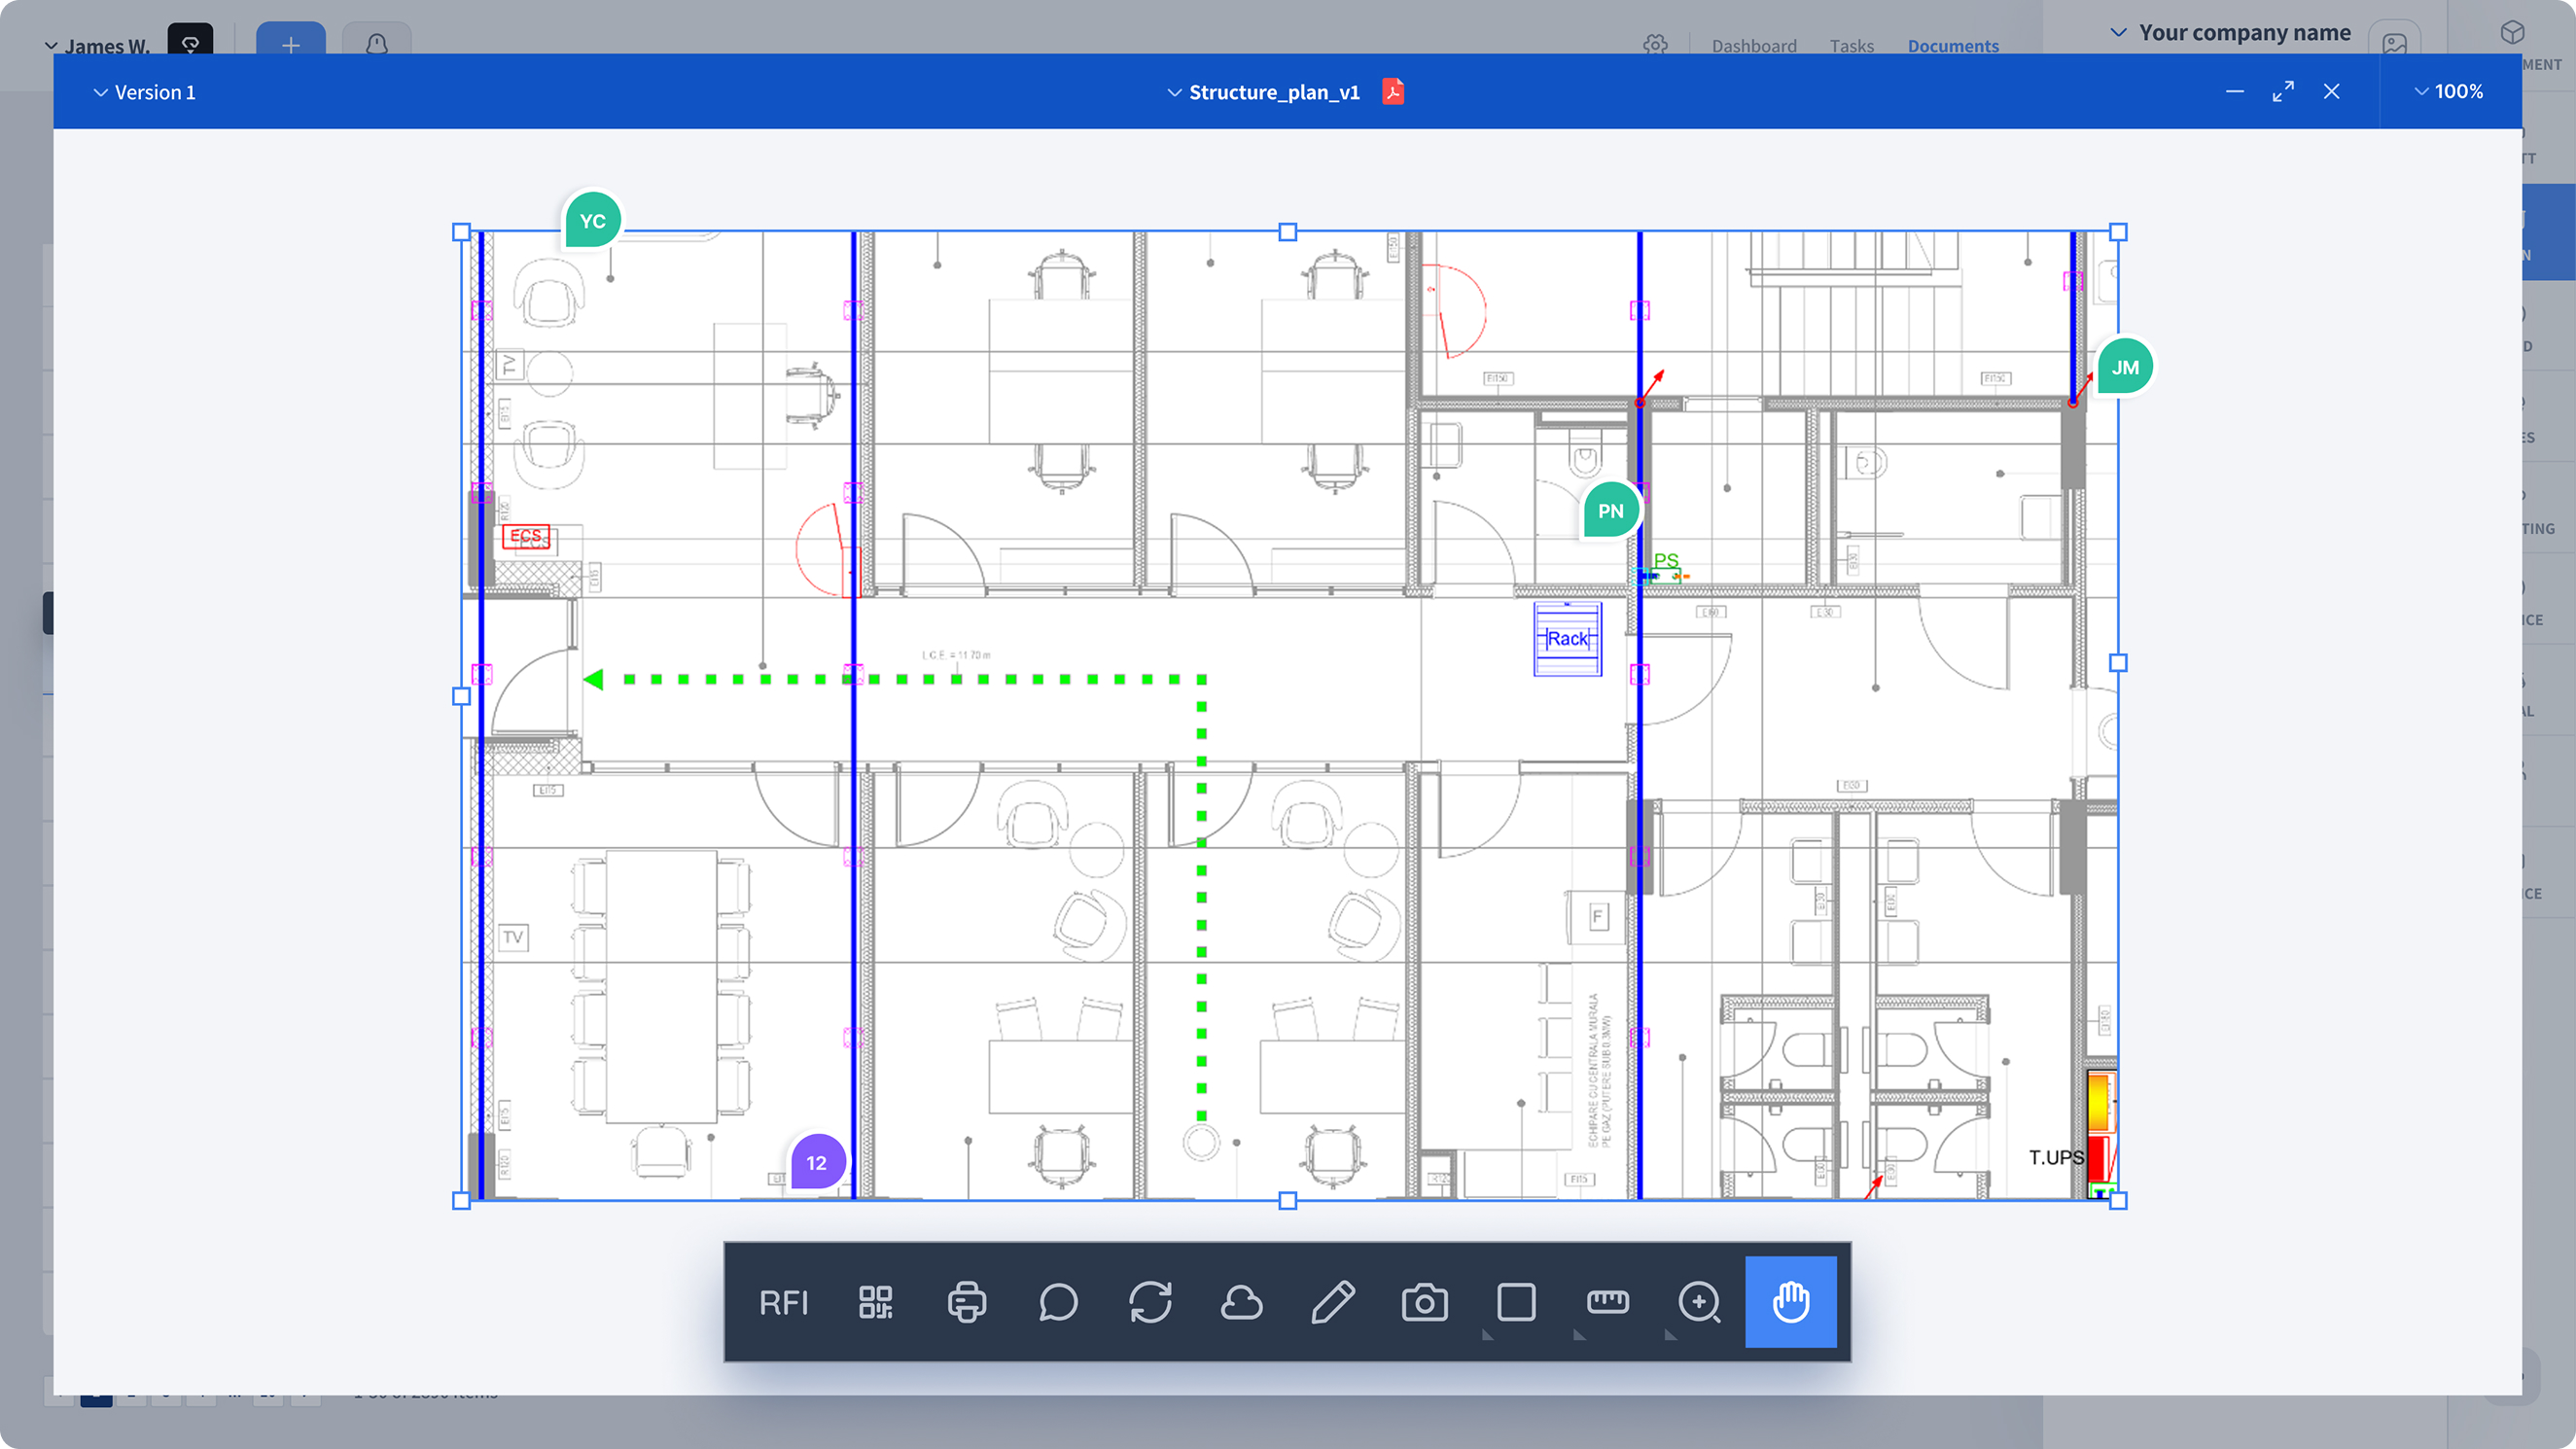This screenshot has width=2576, height=1449.
Task: Add a comment with the speech bubble tool
Action: [x=1058, y=1302]
